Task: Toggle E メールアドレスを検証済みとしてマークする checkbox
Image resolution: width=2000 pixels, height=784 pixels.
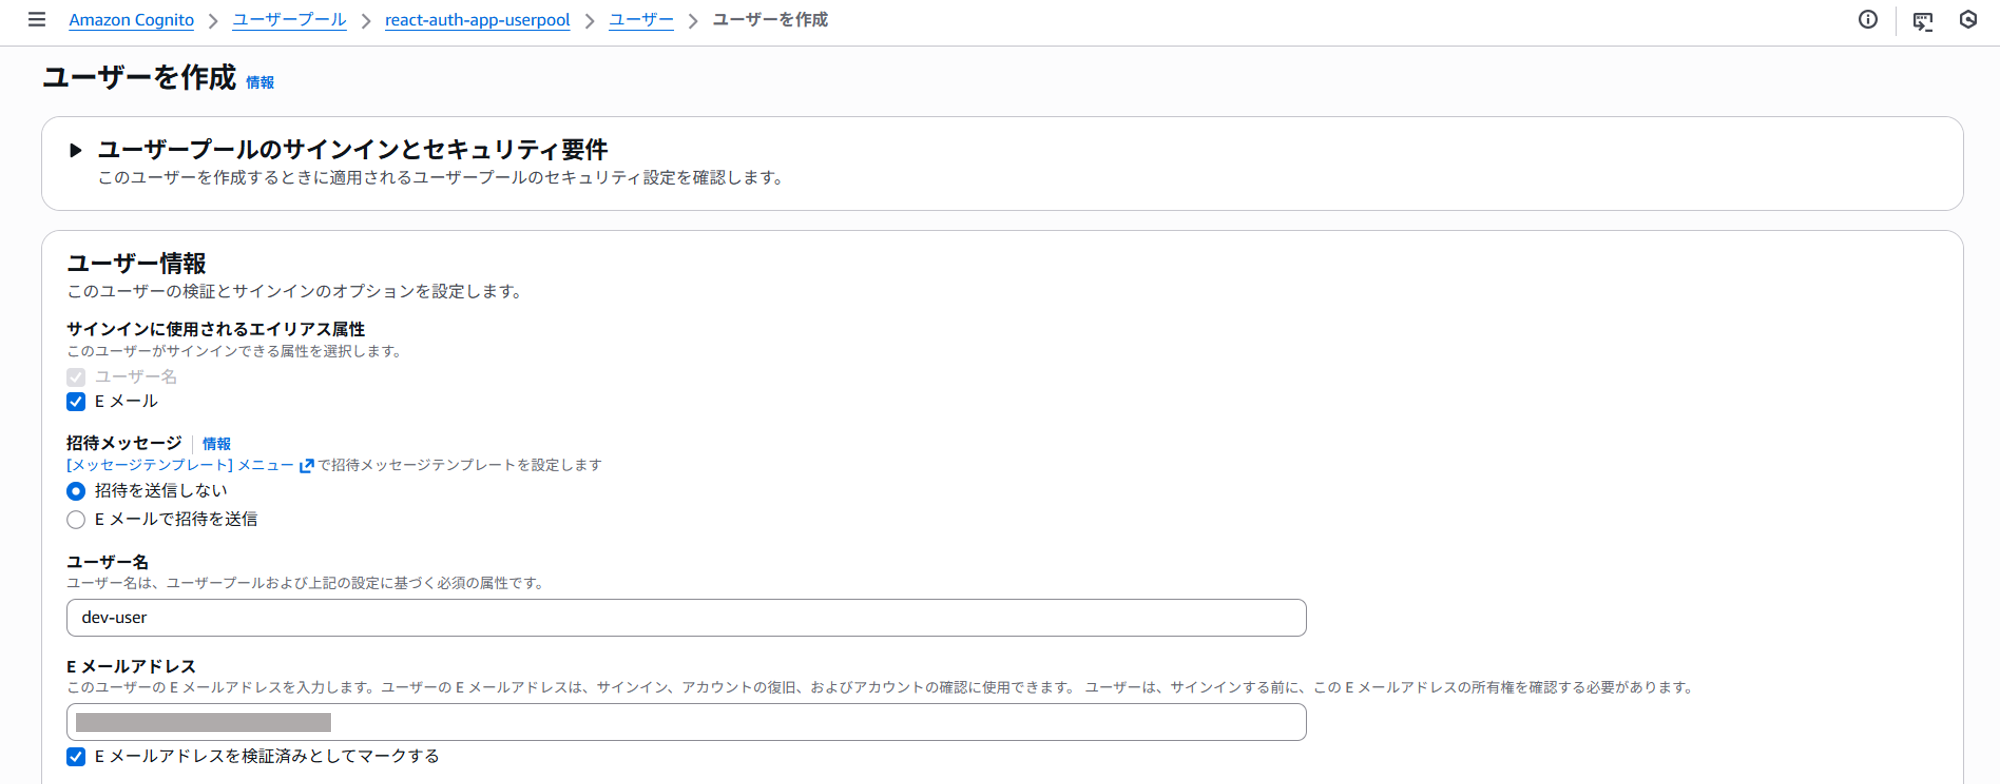Action: point(76,757)
